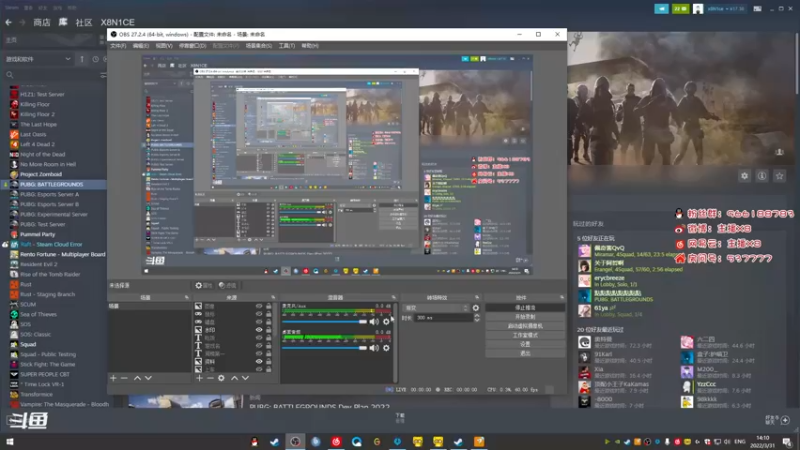Open the Tools (工具) menu in OBS
This screenshot has width=800, height=450.
coord(287,46)
